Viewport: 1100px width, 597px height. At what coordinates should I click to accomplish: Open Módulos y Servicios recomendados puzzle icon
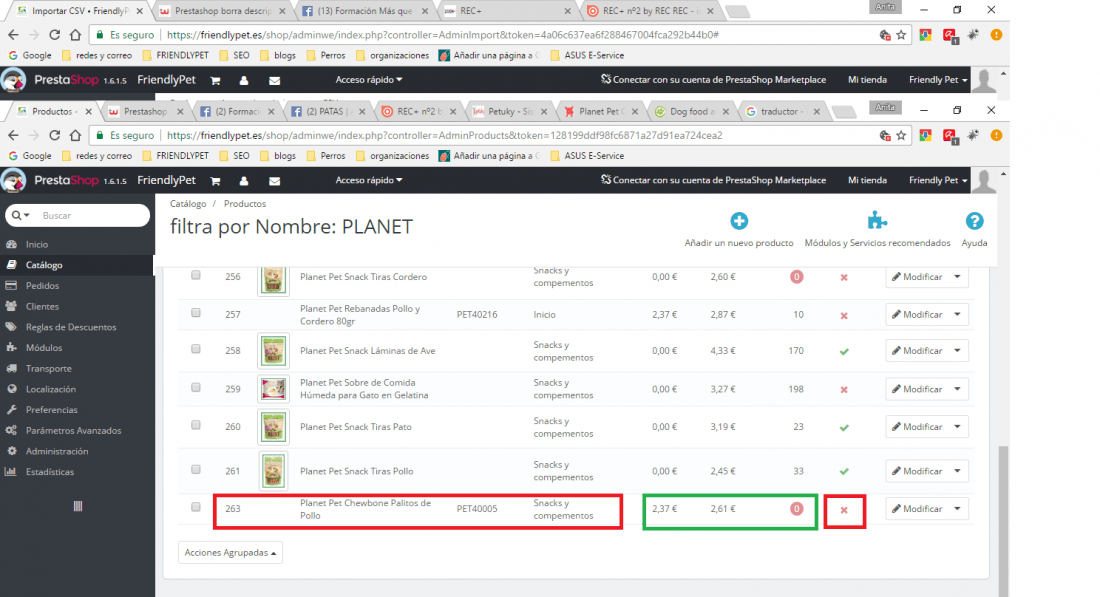(x=877, y=220)
